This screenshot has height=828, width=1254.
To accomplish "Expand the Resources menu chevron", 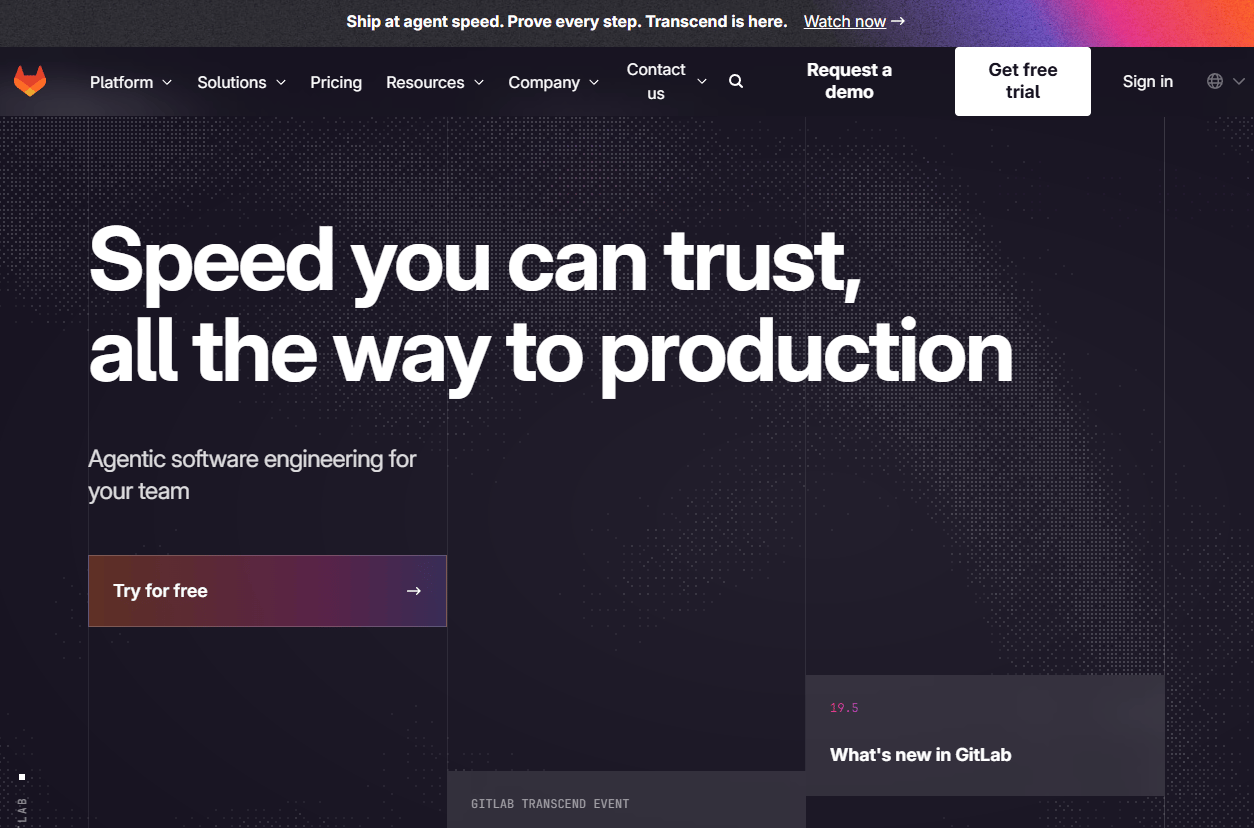I will tap(479, 83).
